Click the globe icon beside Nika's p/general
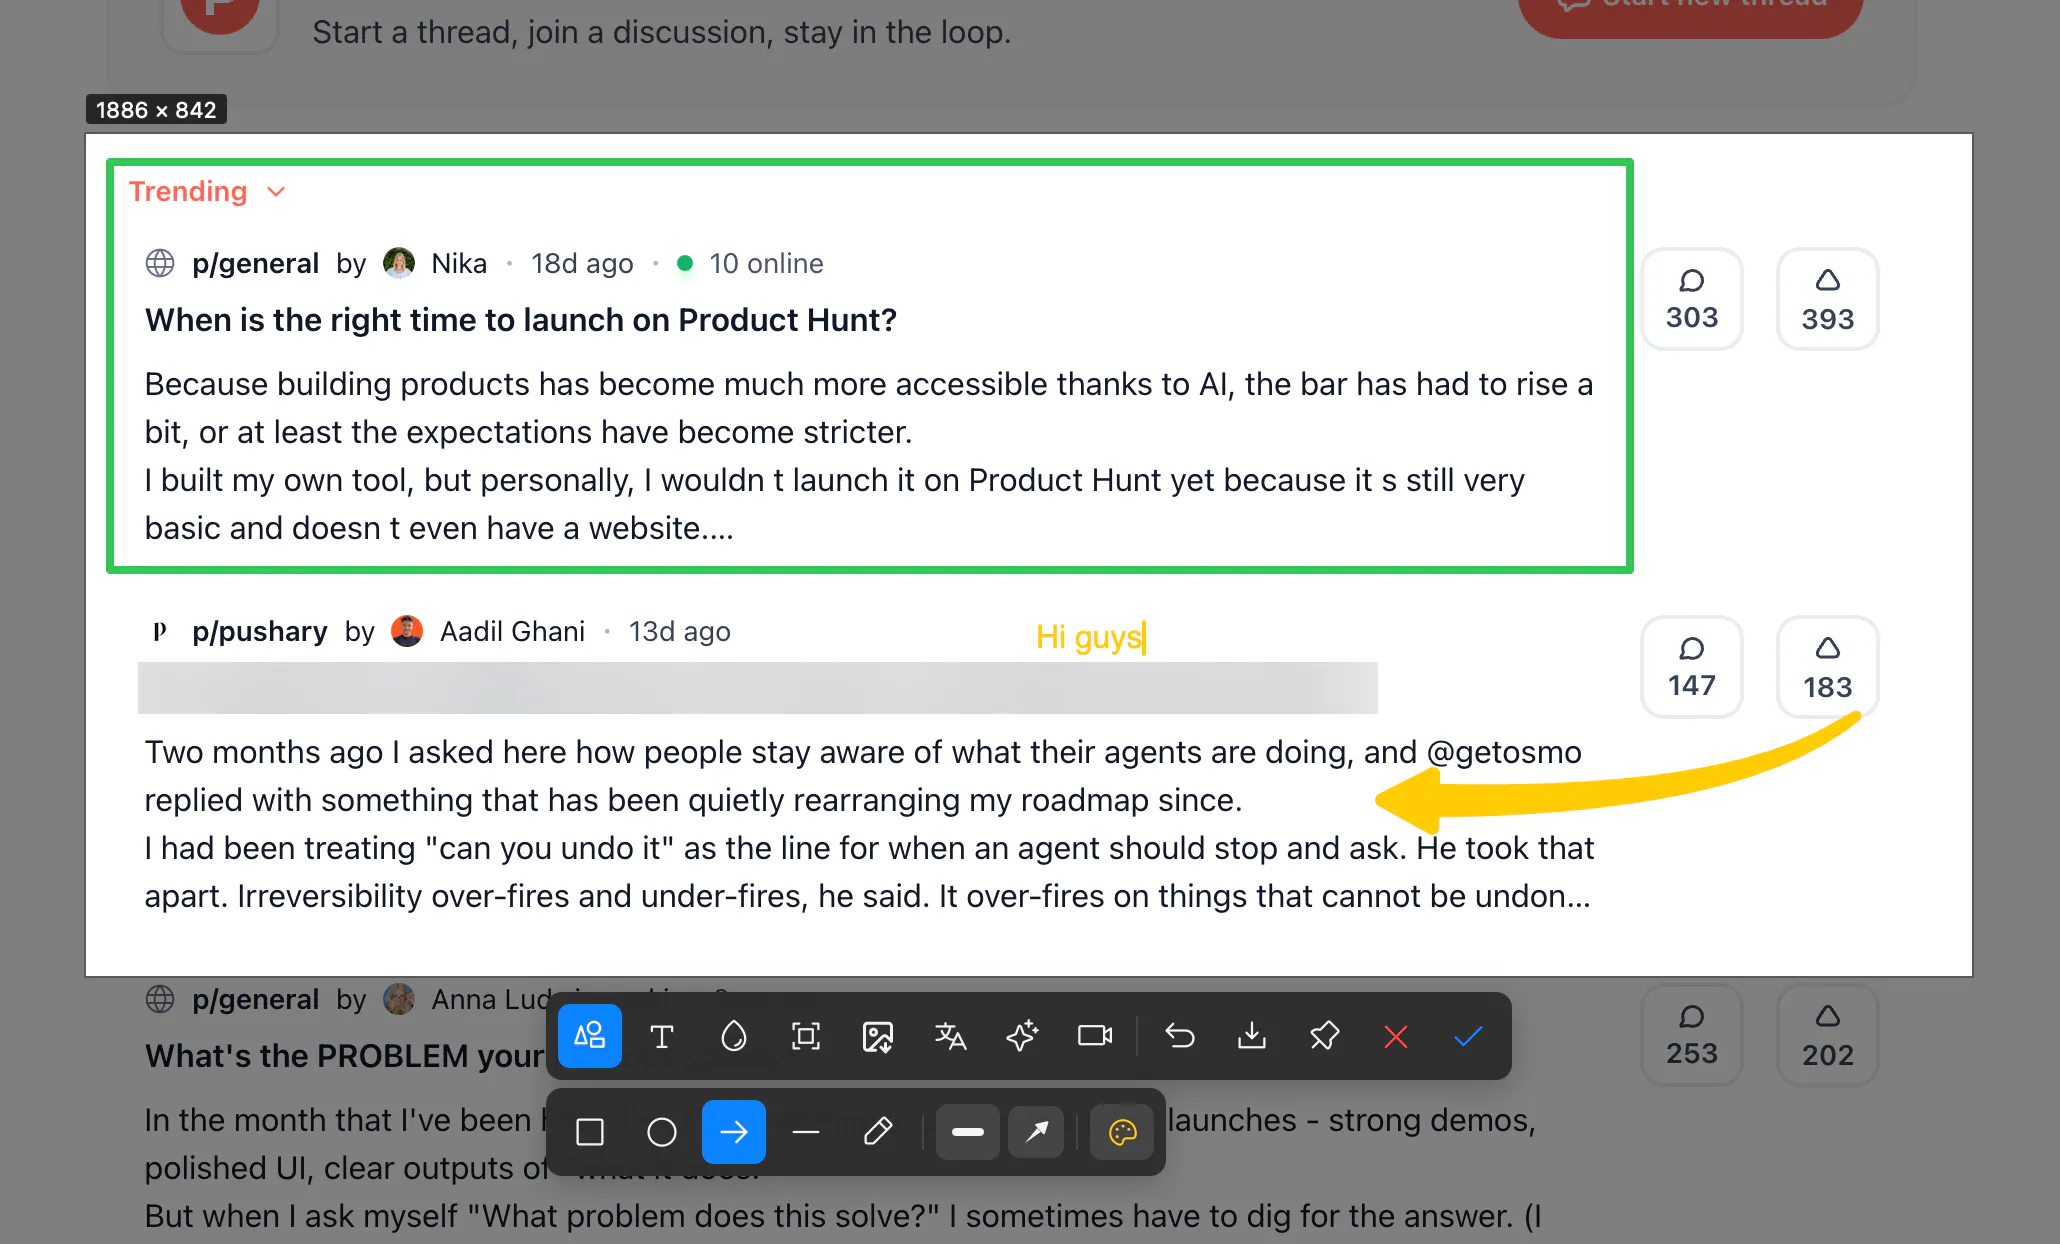Image resolution: width=2060 pixels, height=1244 pixels. [160, 263]
